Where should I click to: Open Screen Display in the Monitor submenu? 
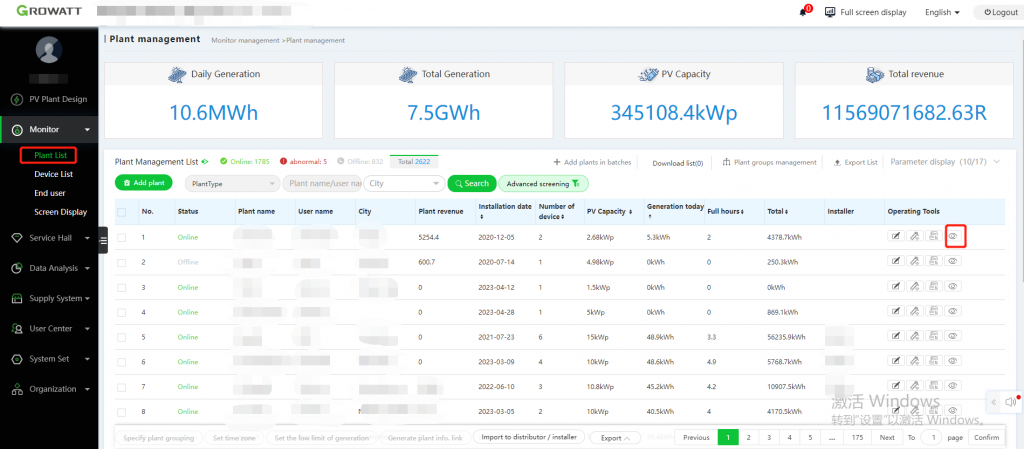click(x=61, y=212)
